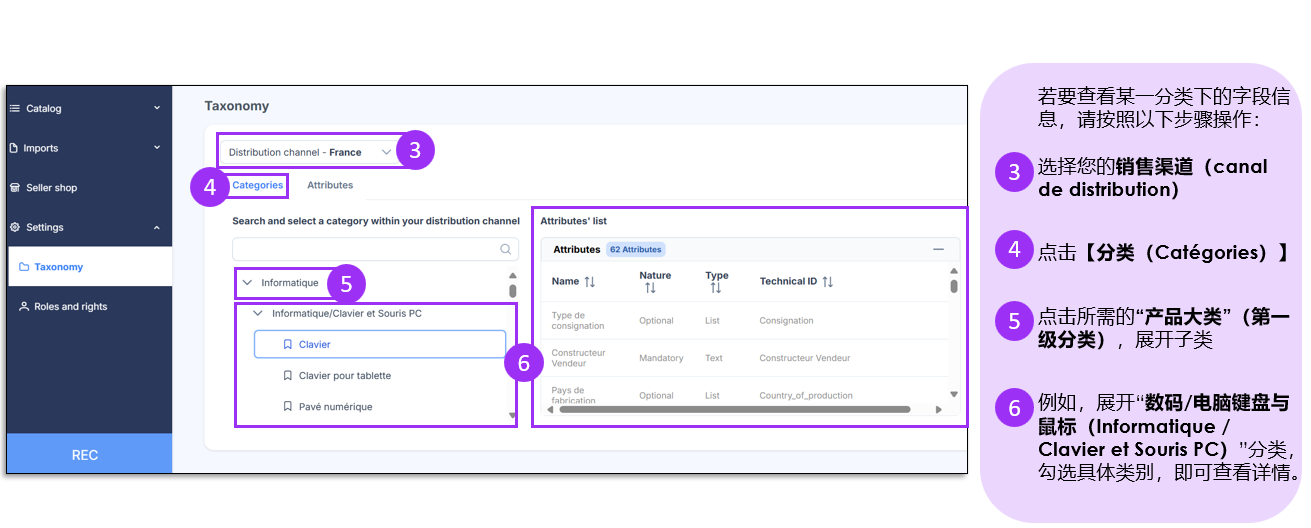
Task: Collapse the Informatique category chevron
Action: pos(248,283)
